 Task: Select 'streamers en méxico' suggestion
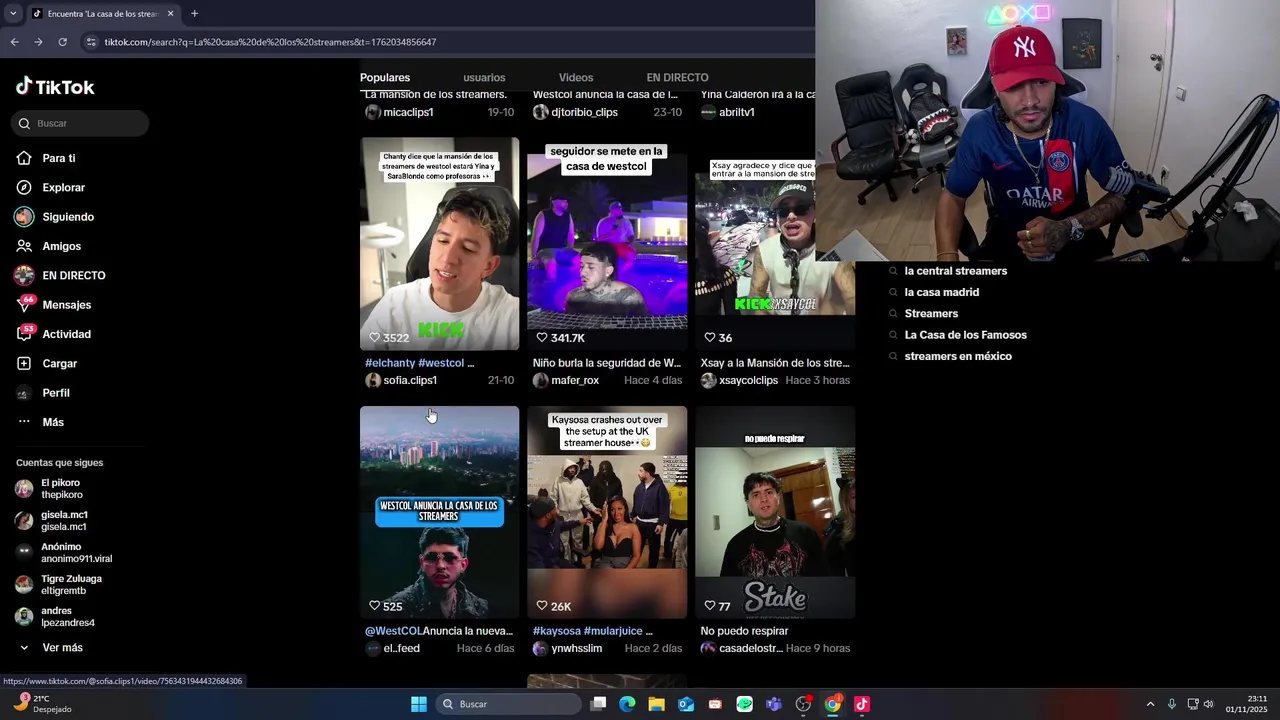pos(957,356)
